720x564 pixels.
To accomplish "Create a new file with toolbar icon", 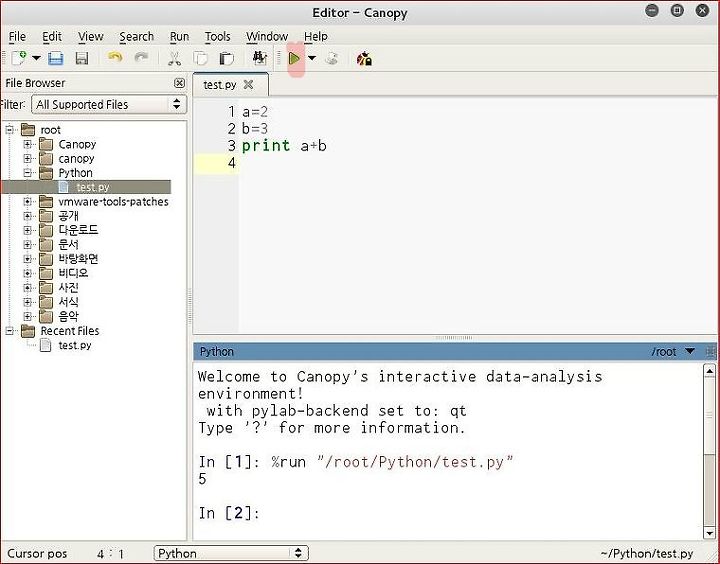I will 18,58.
